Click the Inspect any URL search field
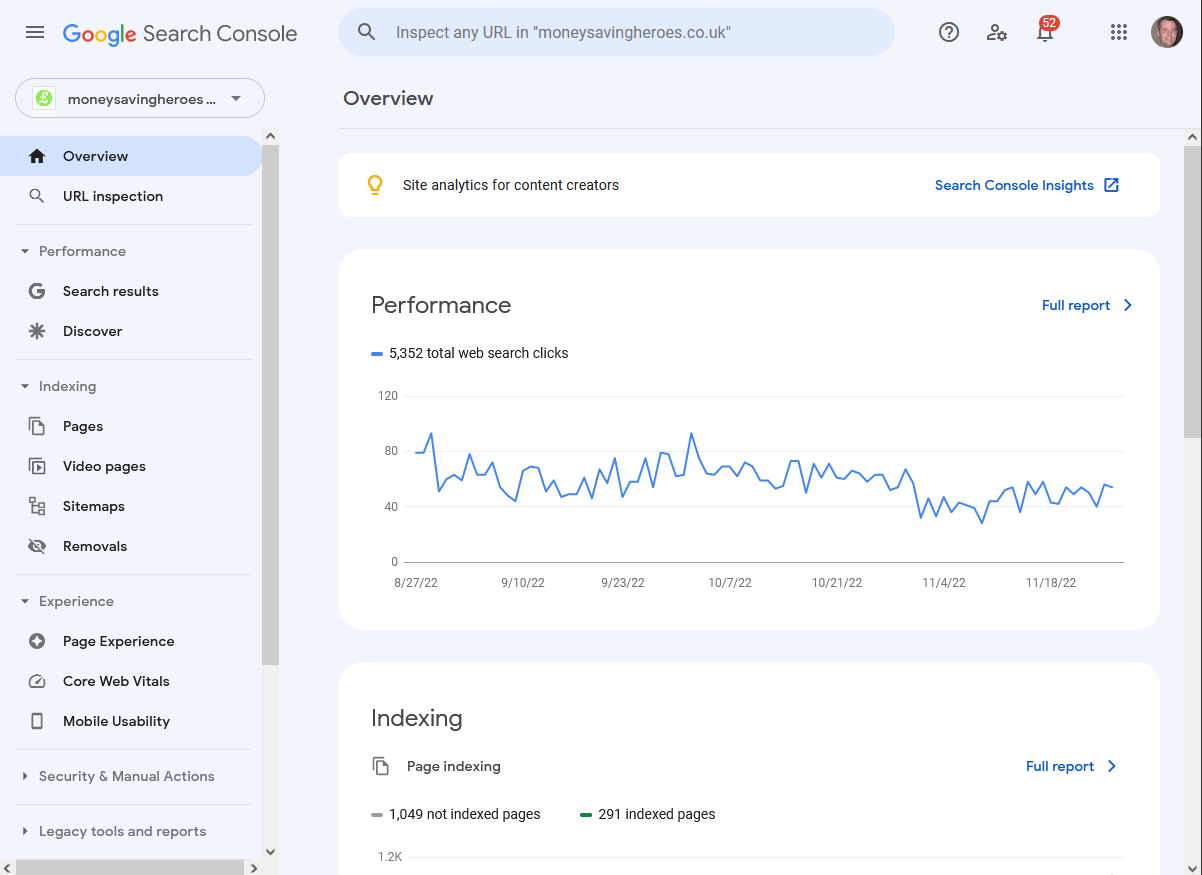The height and width of the screenshot is (875, 1202). 630,32
